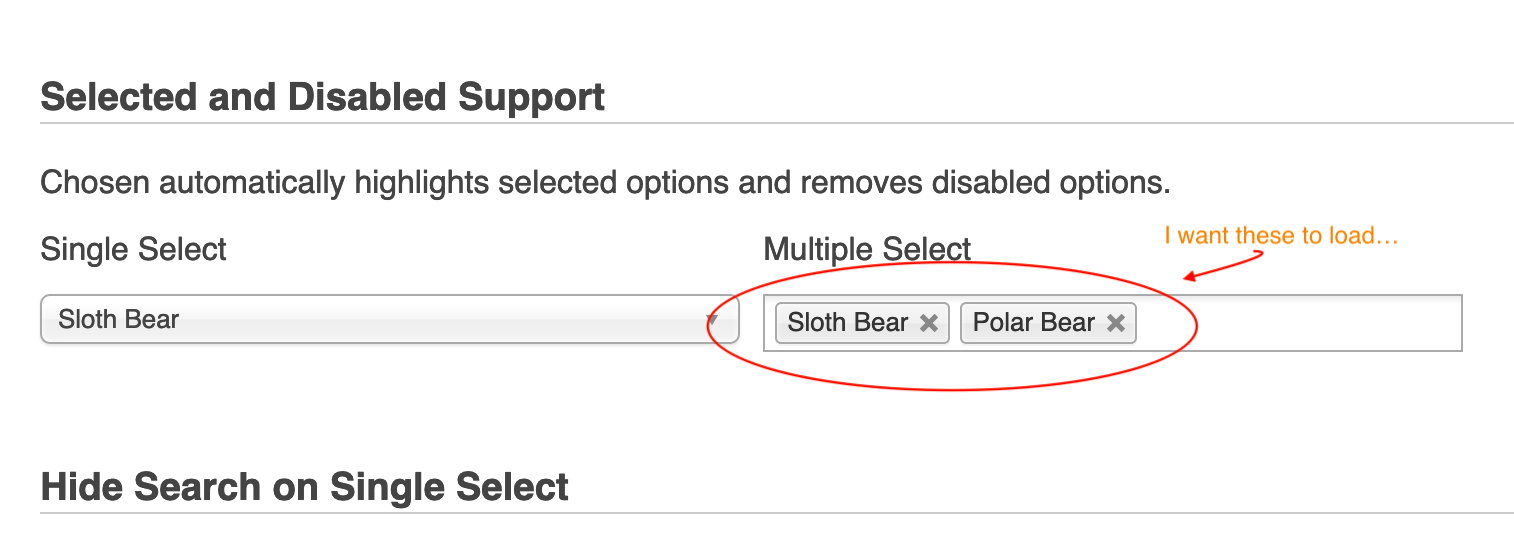Select the Polar Bear chip in Multiple Select
Image resolution: width=1514 pixels, height=547 pixels.
click(1033, 323)
